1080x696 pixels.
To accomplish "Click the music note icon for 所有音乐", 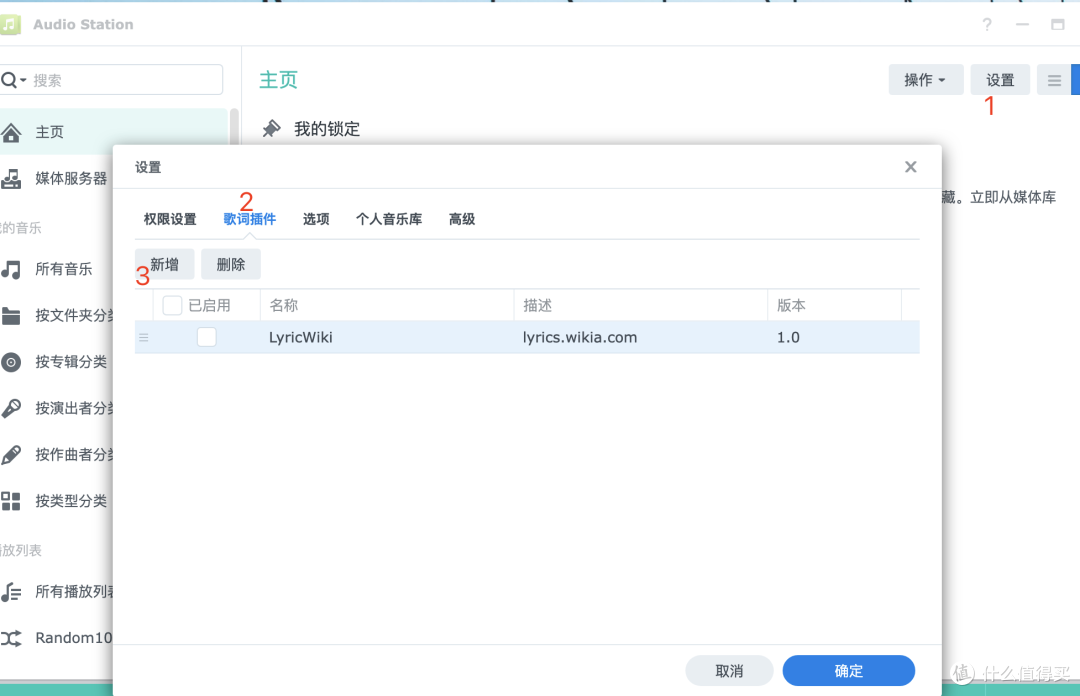I will coord(10,269).
